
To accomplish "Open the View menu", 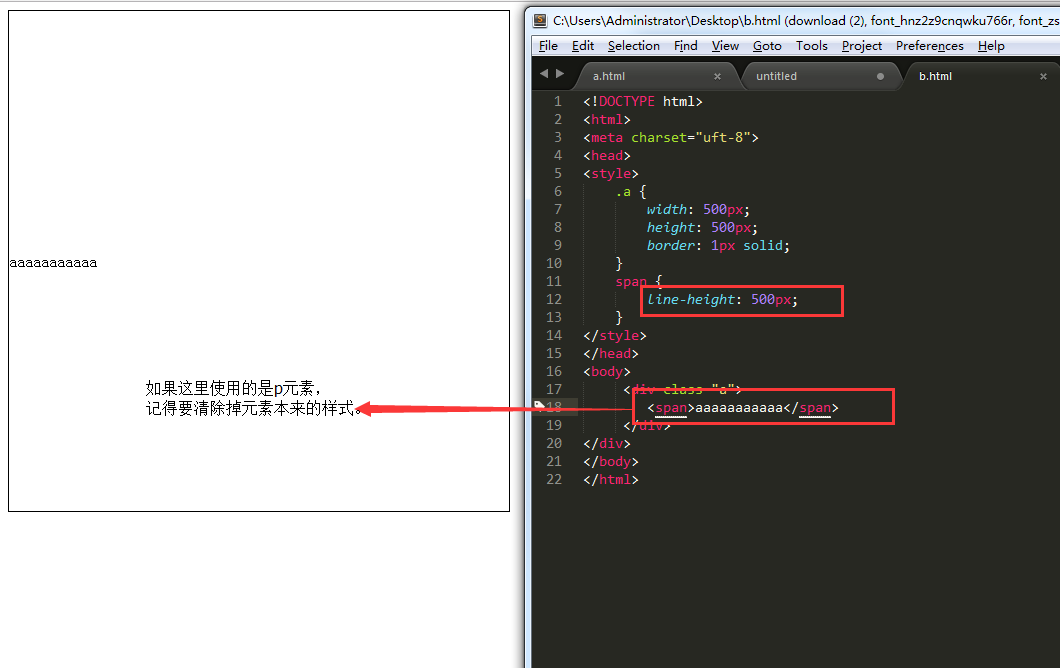I will (x=725, y=46).
